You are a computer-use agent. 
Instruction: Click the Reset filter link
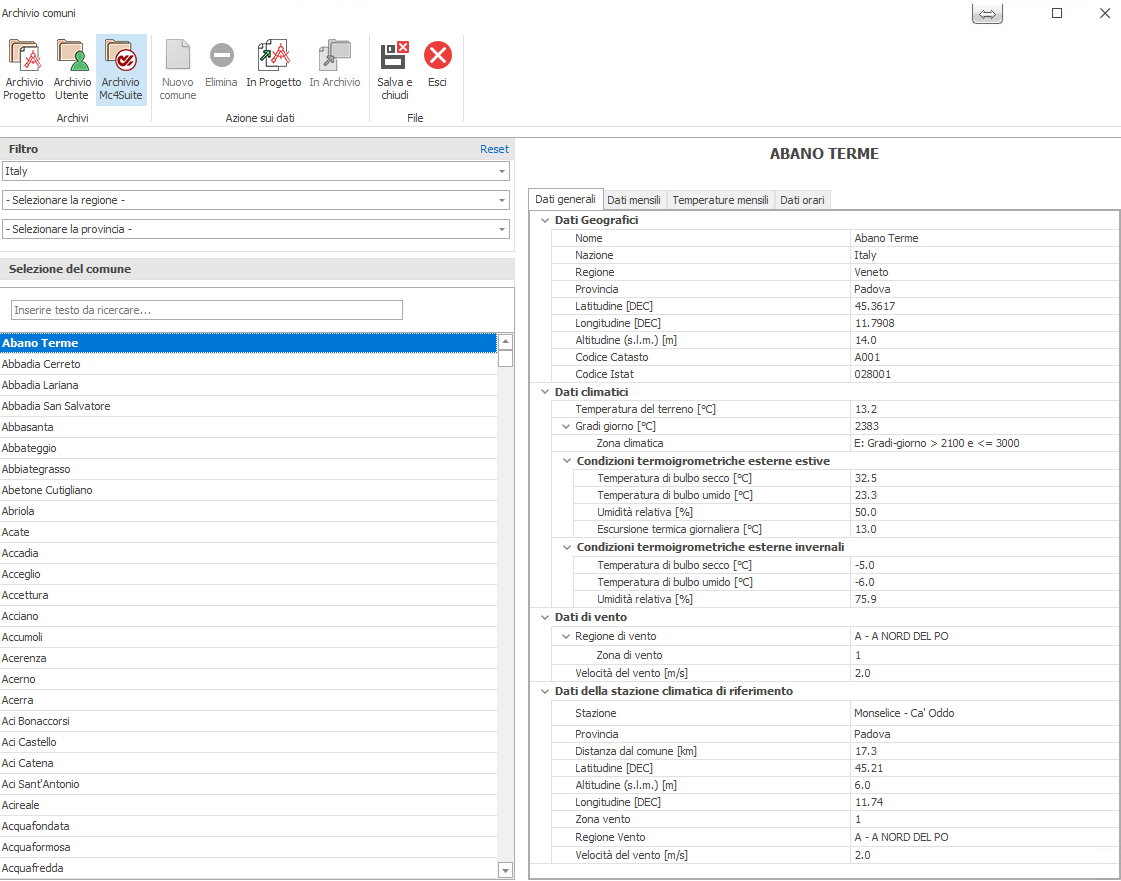(x=494, y=149)
